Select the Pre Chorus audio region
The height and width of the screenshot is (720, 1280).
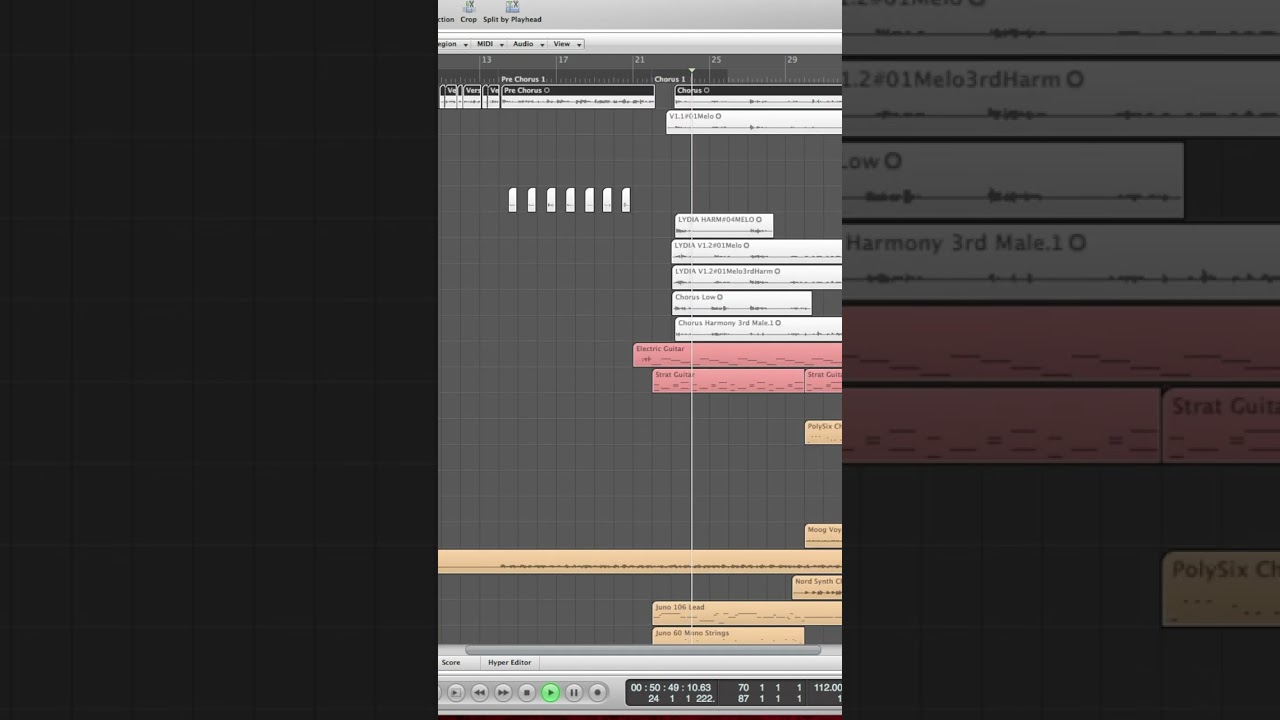coord(578,96)
